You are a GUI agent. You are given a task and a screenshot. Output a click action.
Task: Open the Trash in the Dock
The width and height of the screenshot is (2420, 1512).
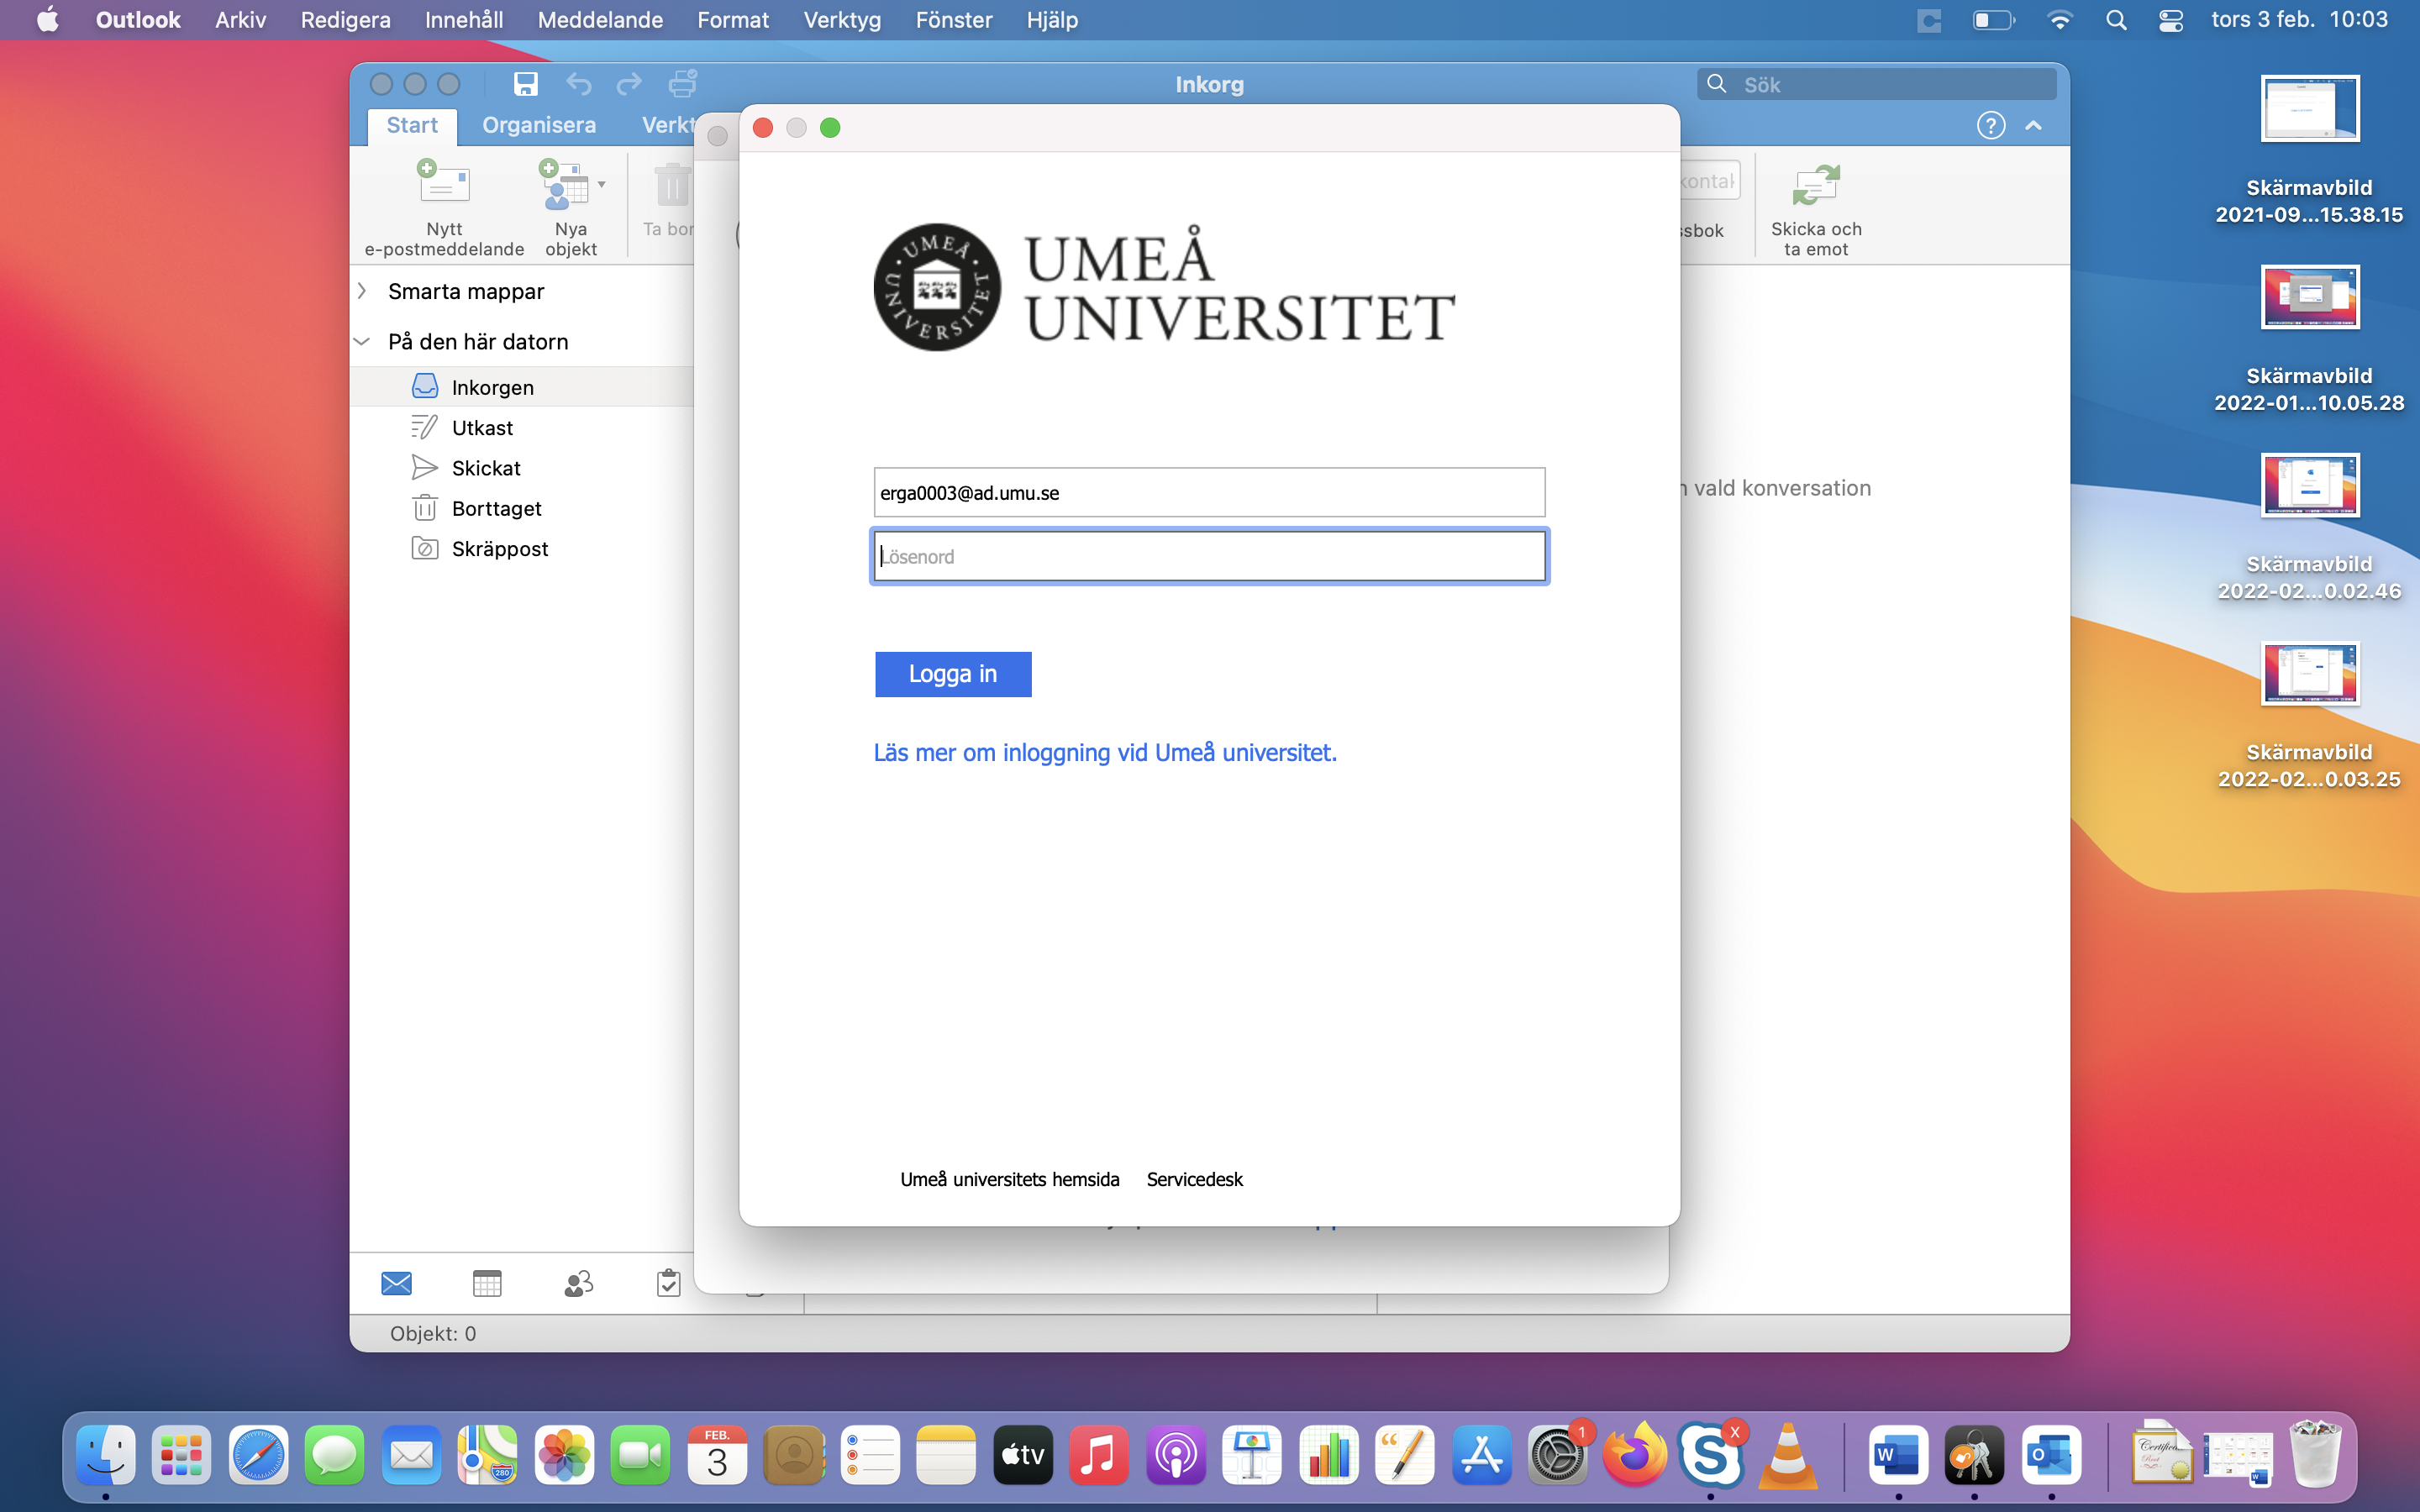pyautogui.click(x=2314, y=1454)
